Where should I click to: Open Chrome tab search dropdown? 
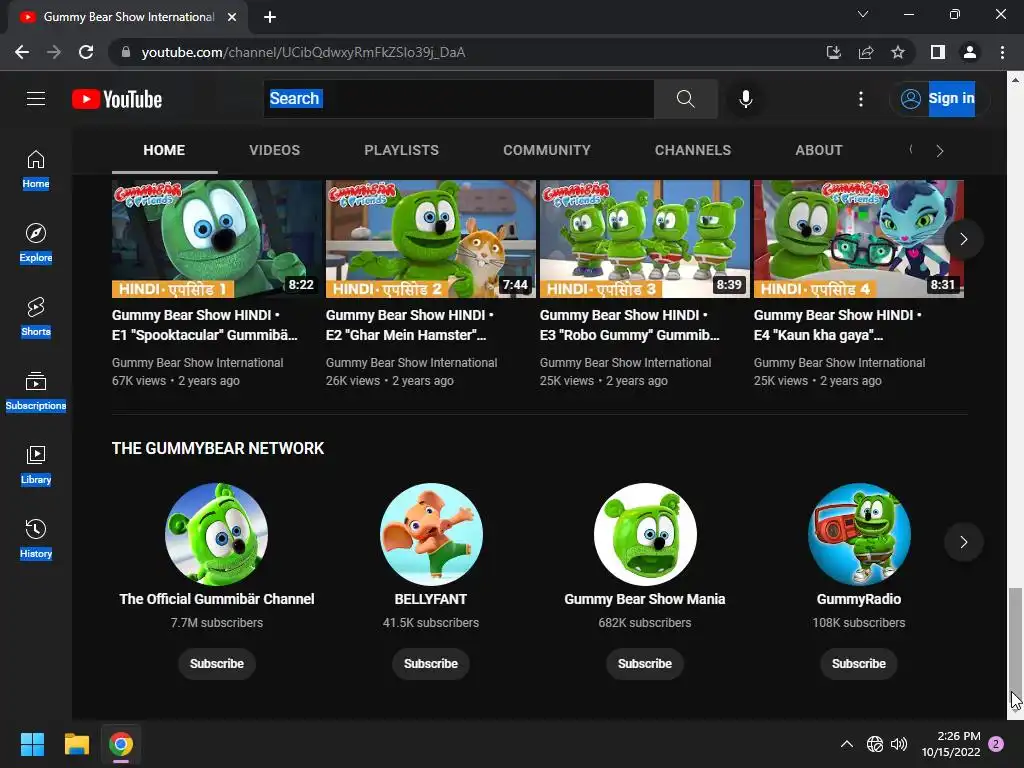coord(863,14)
